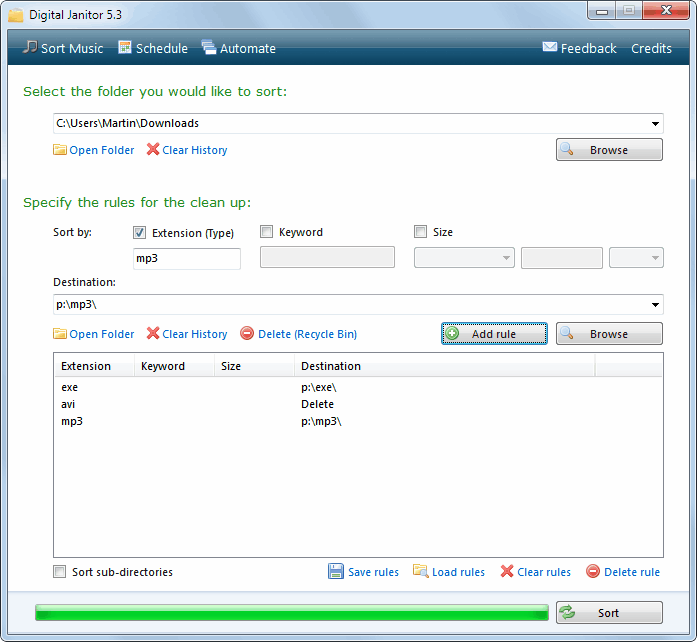Toggle Sort sub-directories checkbox

coord(59,571)
